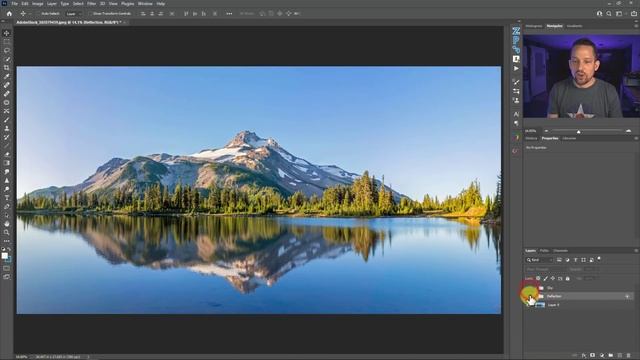Open Layers panel flyout menu
This screenshot has height=360, width=640.
point(636,251)
